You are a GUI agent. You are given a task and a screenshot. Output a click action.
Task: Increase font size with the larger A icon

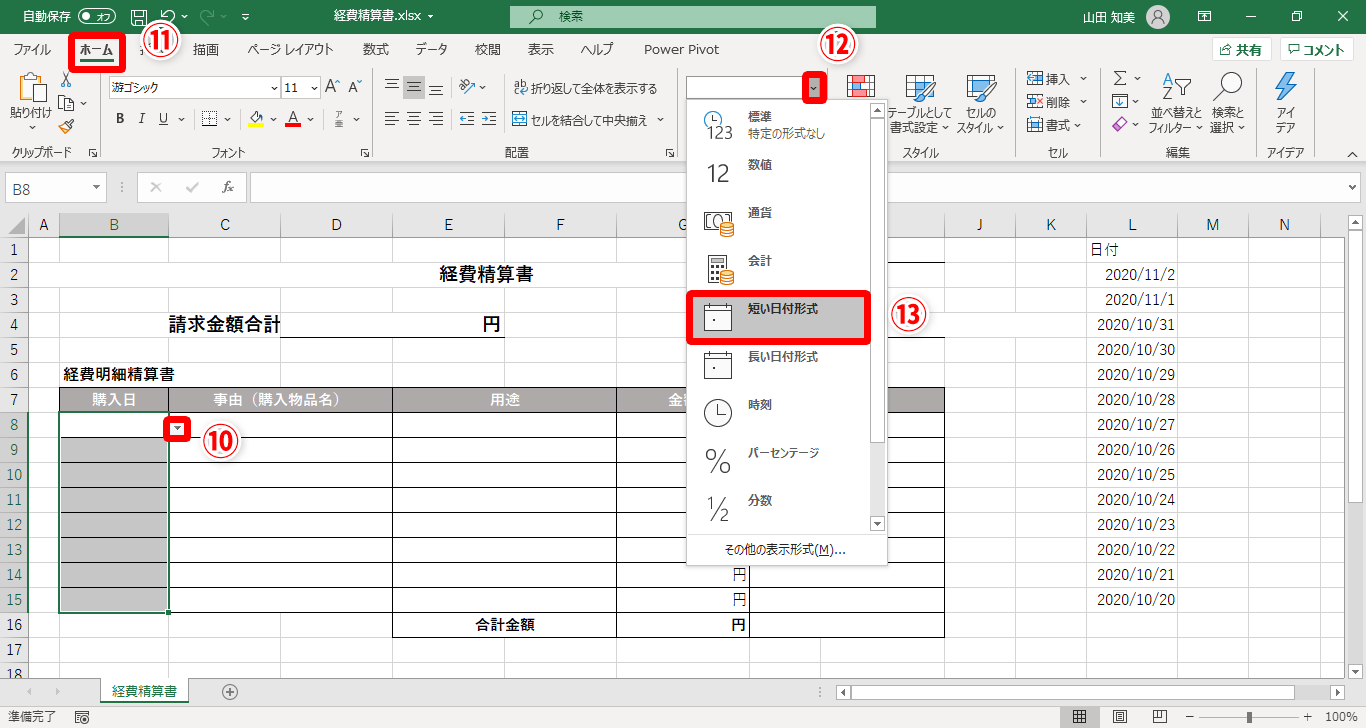(333, 87)
